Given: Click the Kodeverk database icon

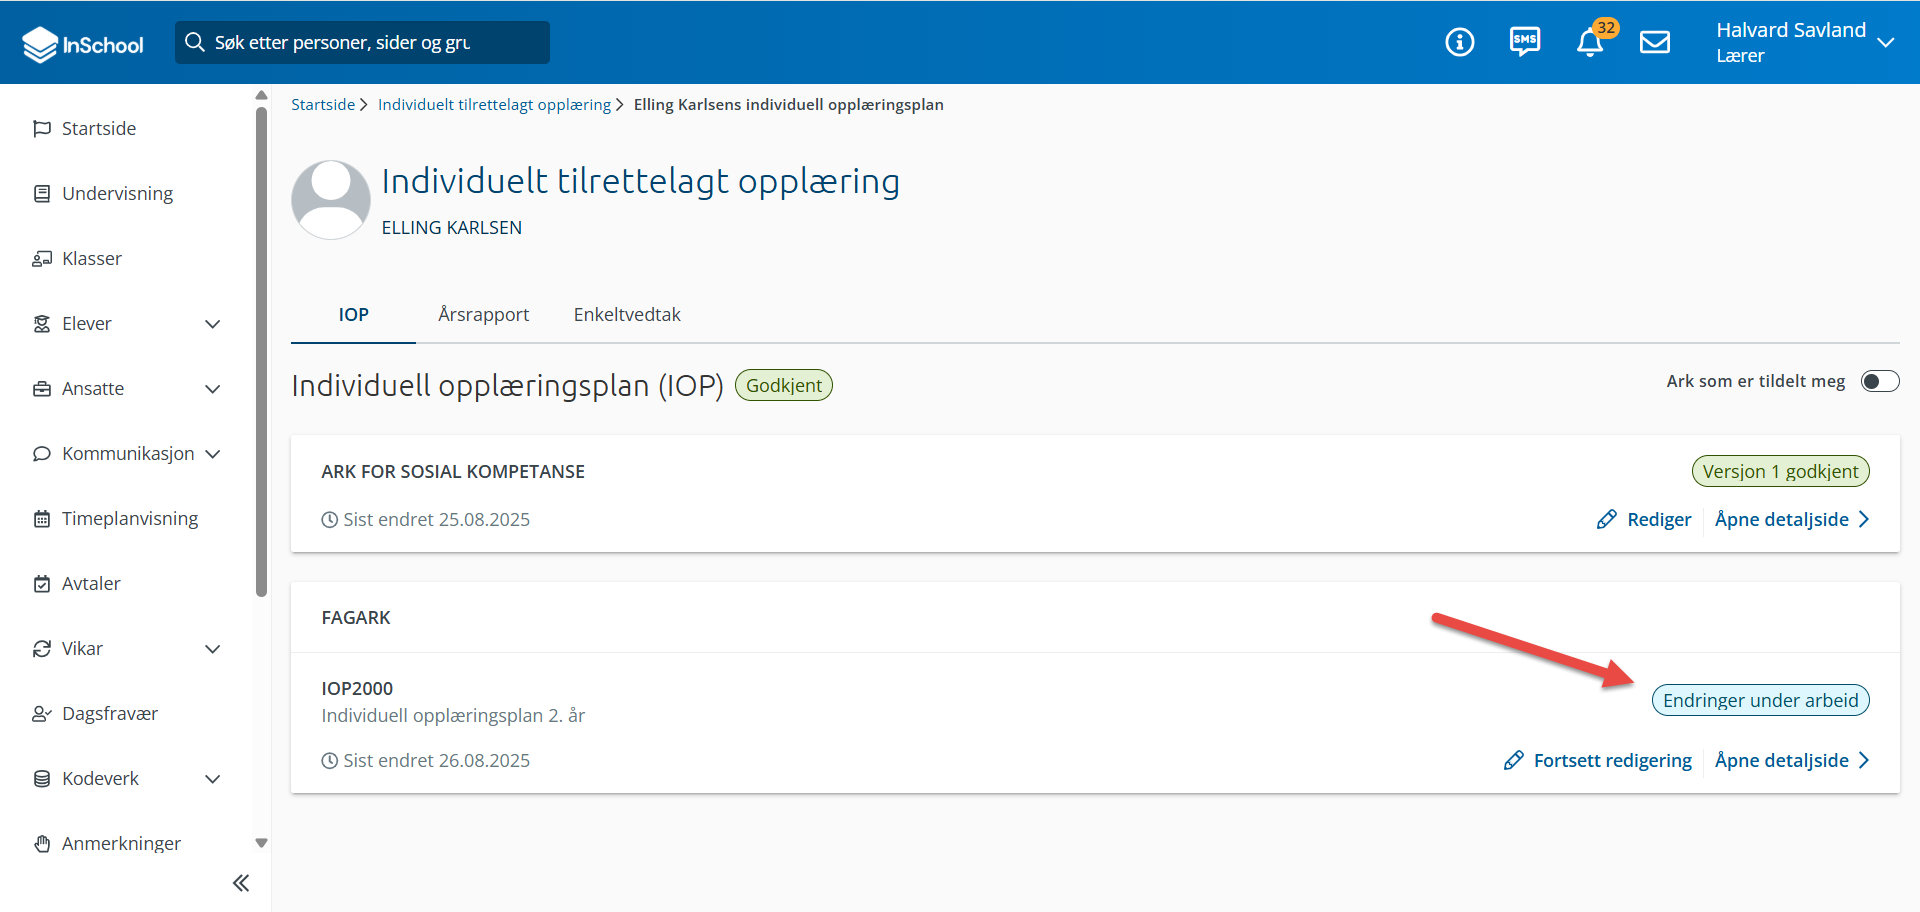Looking at the screenshot, I should [x=42, y=778].
